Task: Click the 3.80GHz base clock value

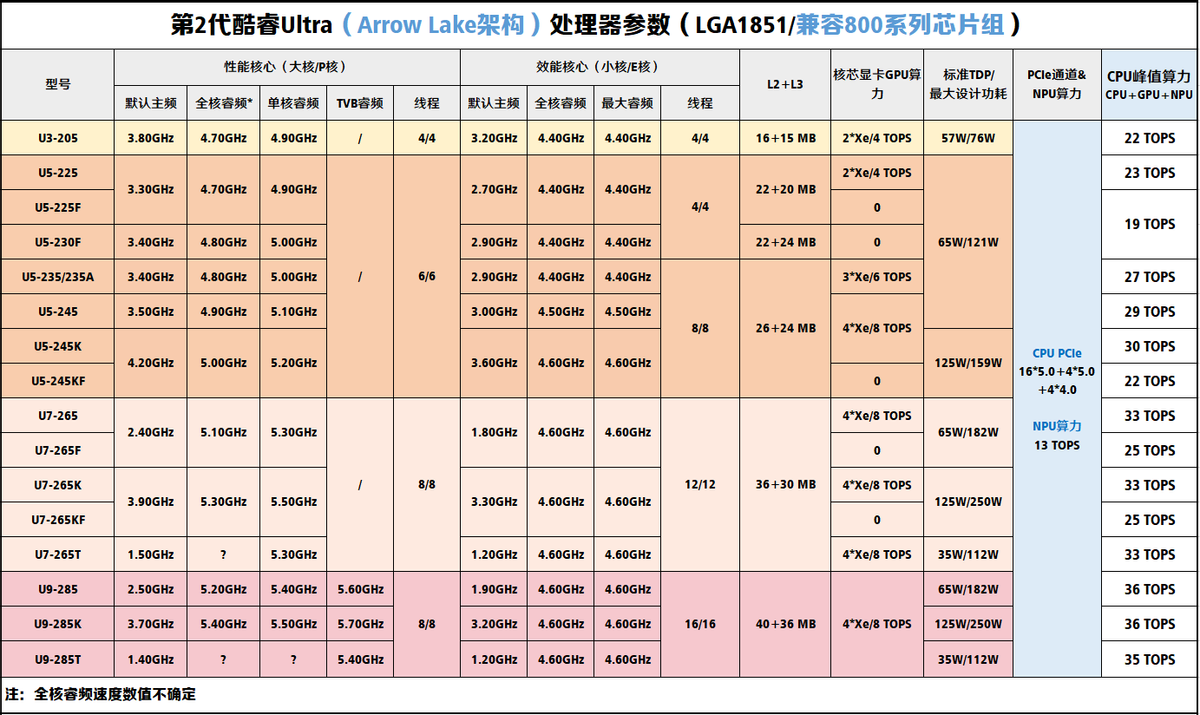Action: click(151, 138)
